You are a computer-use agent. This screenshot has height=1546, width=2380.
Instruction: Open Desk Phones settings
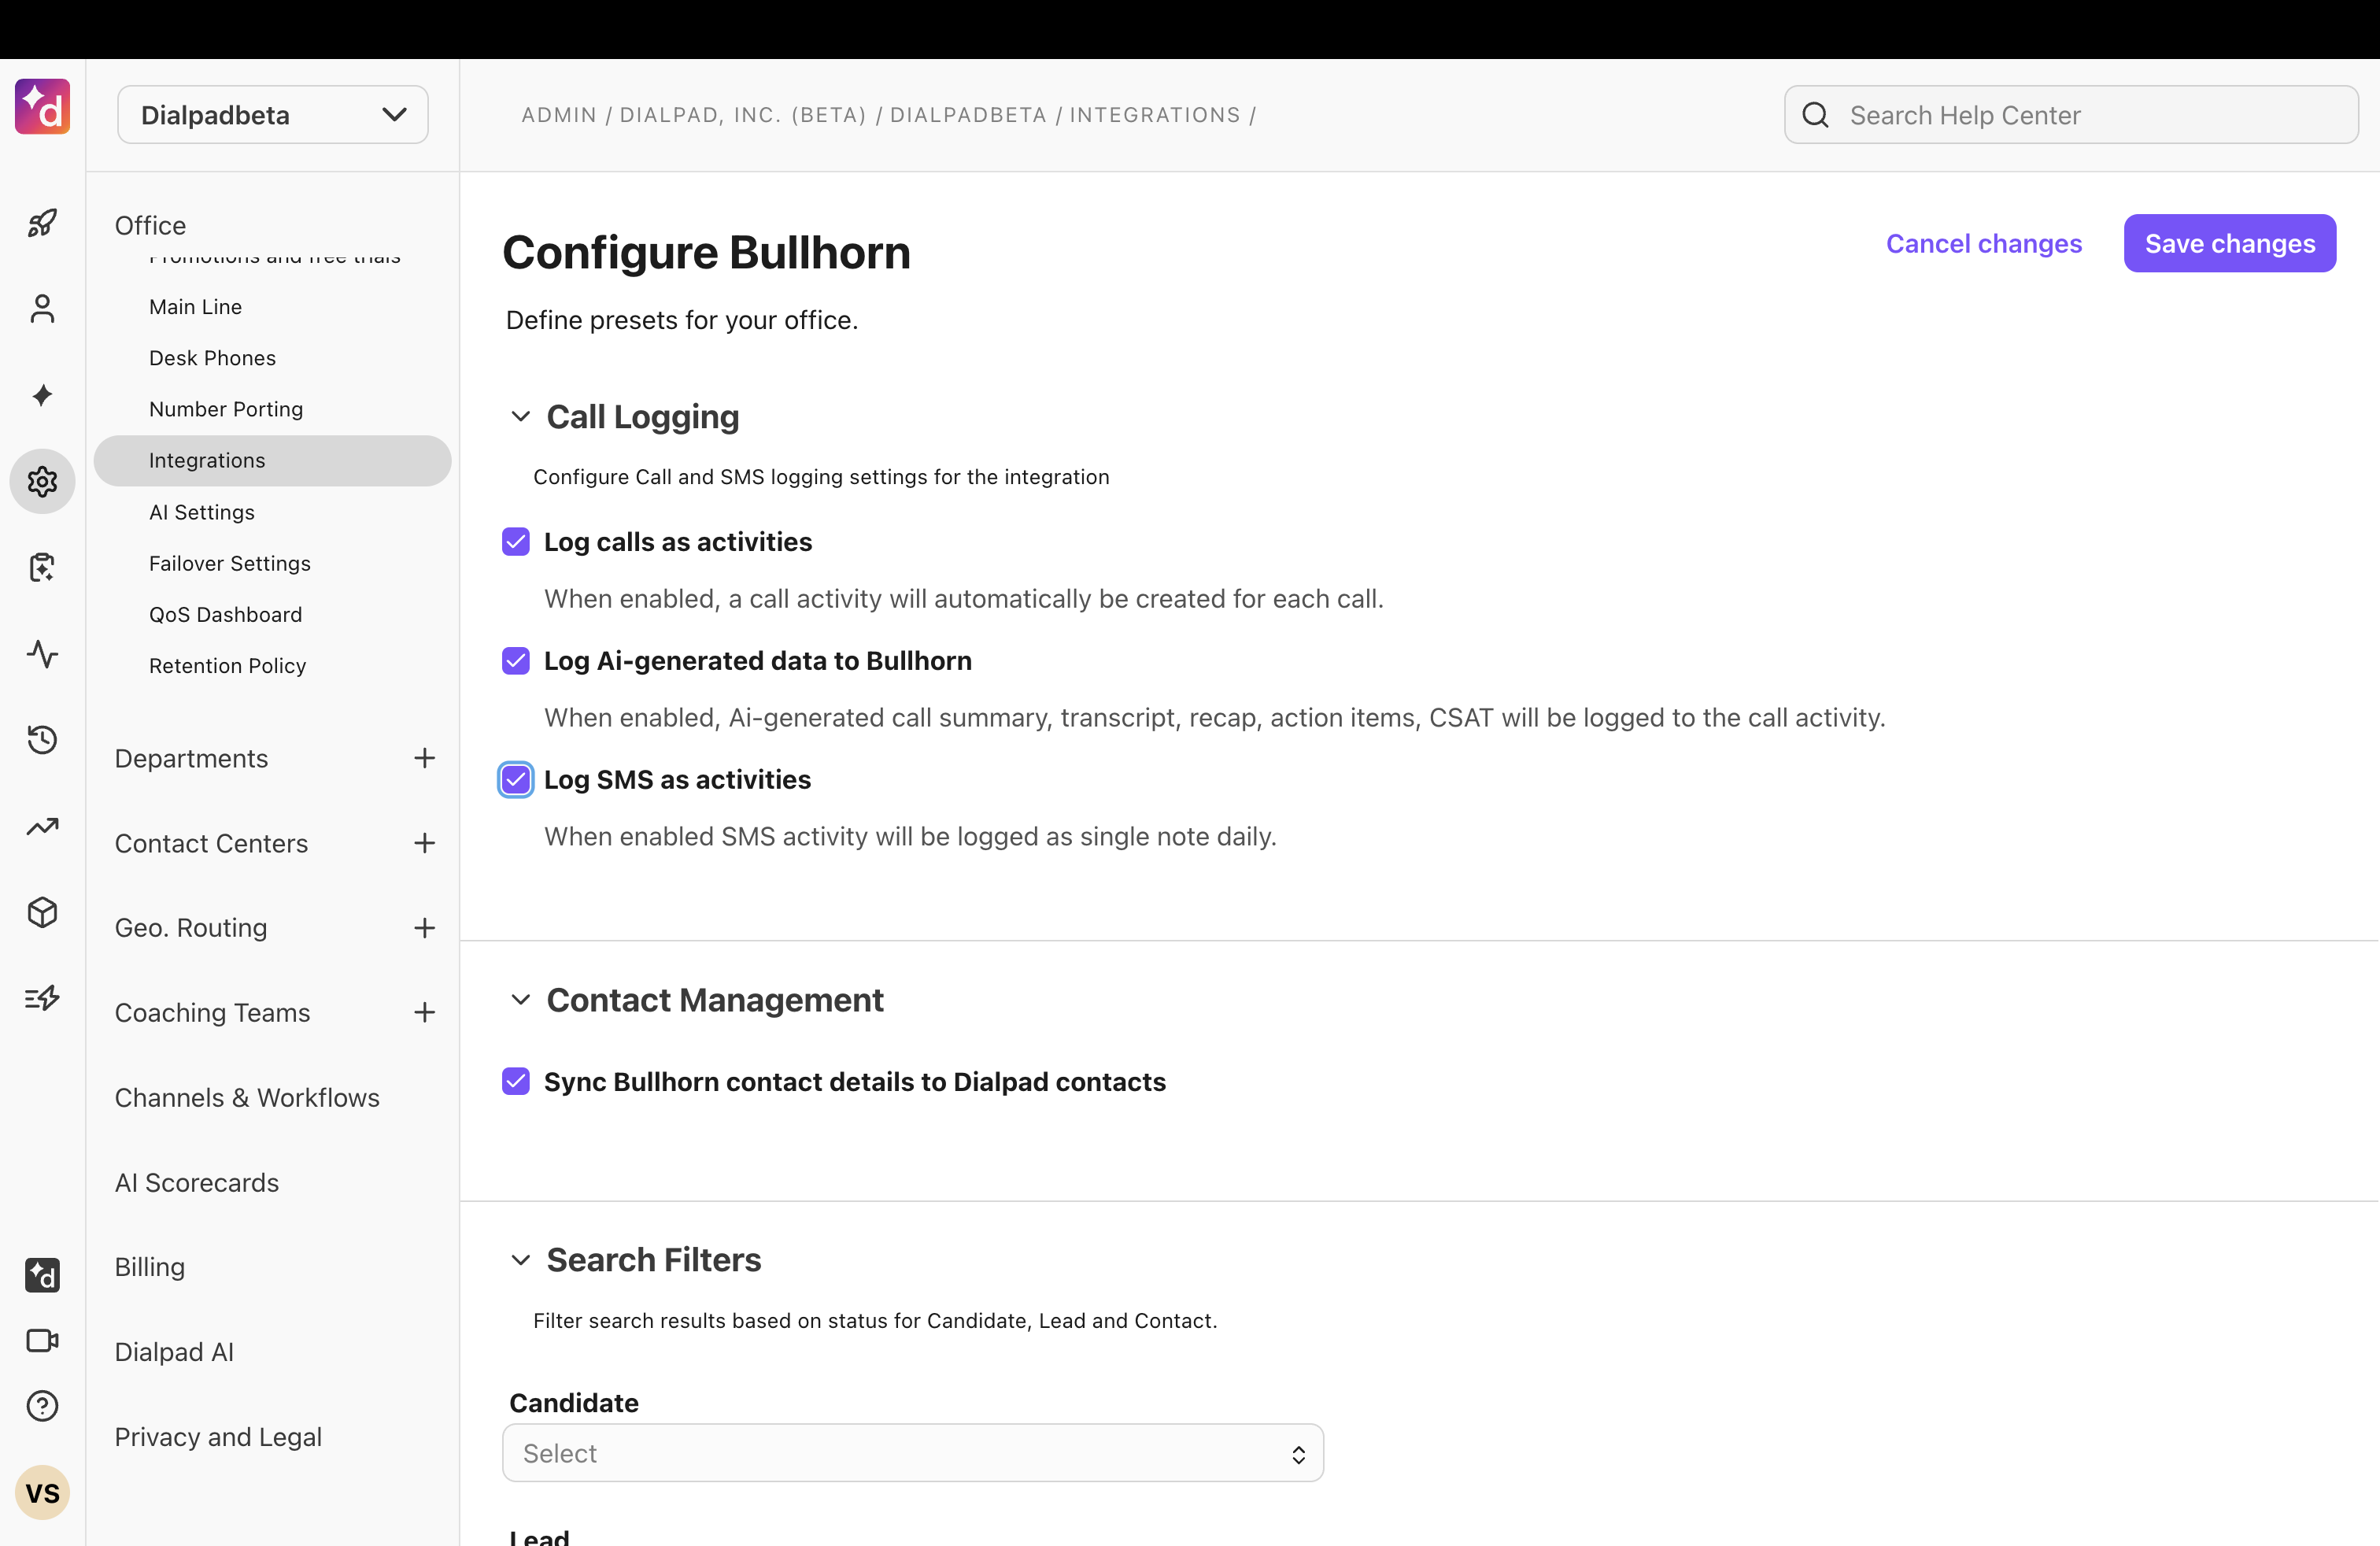[x=212, y=358]
